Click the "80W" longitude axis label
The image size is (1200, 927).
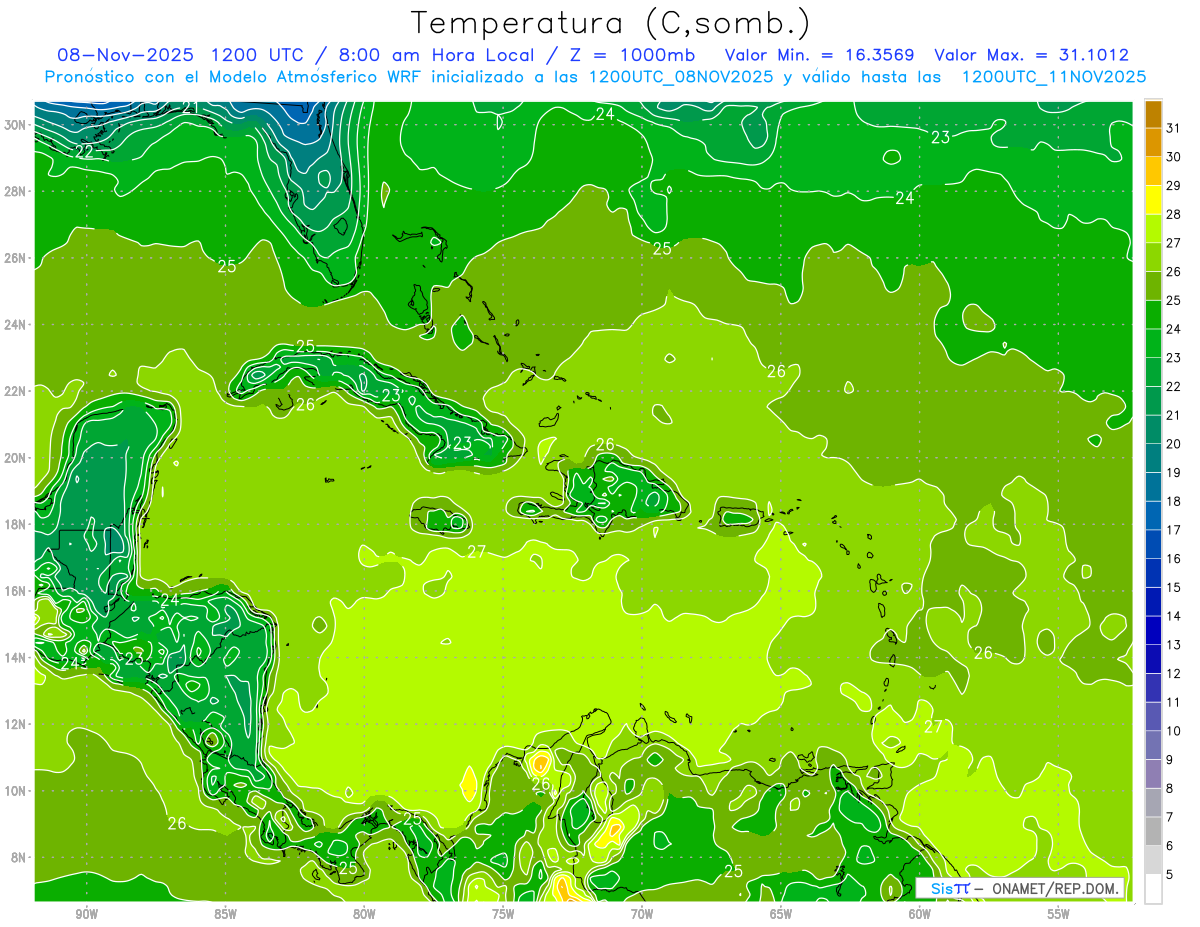point(364,914)
